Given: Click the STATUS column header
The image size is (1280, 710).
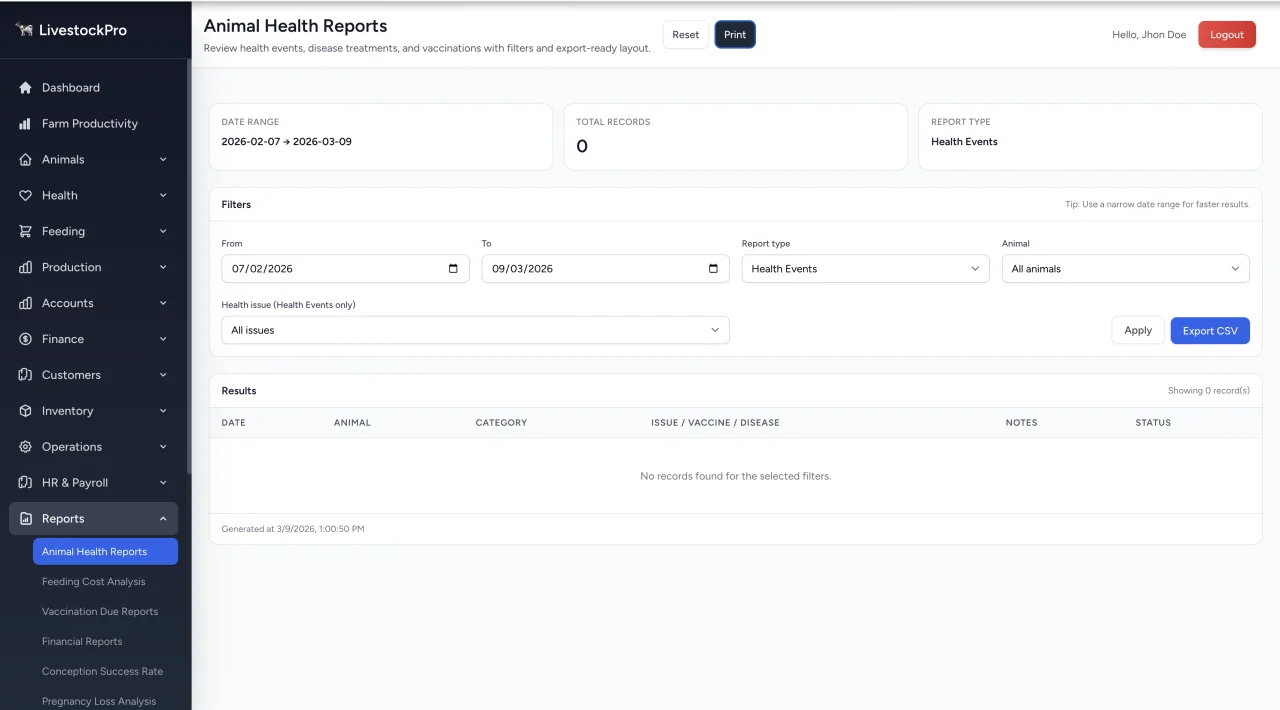Looking at the screenshot, I should [x=1153, y=423].
